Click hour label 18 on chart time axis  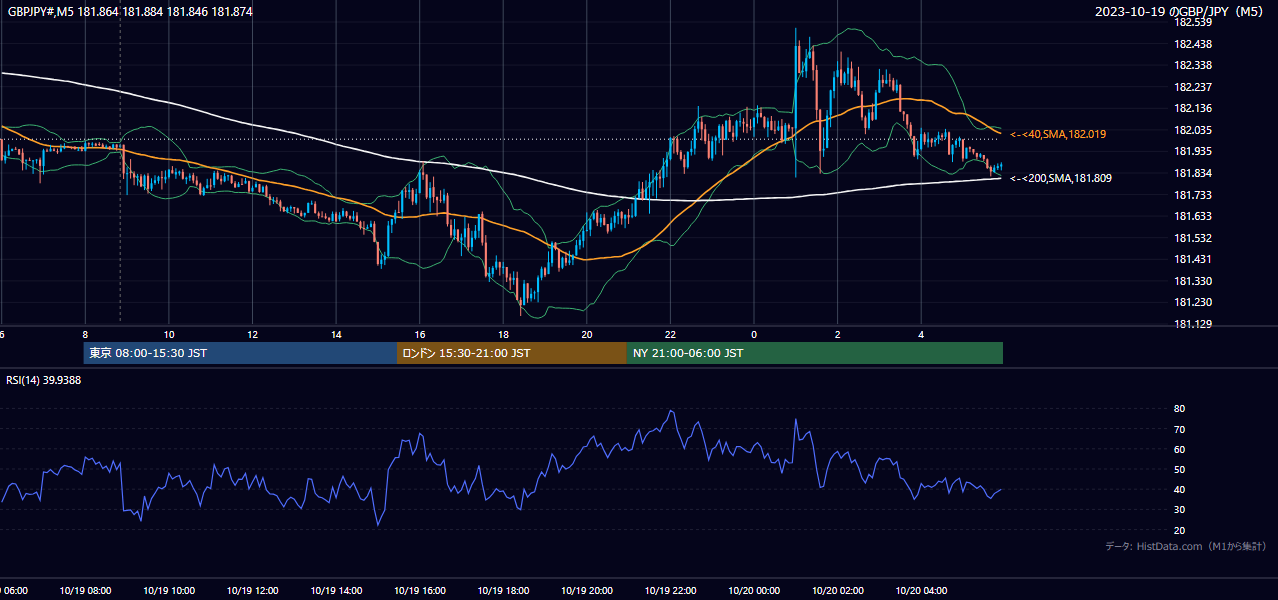(503, 334)
